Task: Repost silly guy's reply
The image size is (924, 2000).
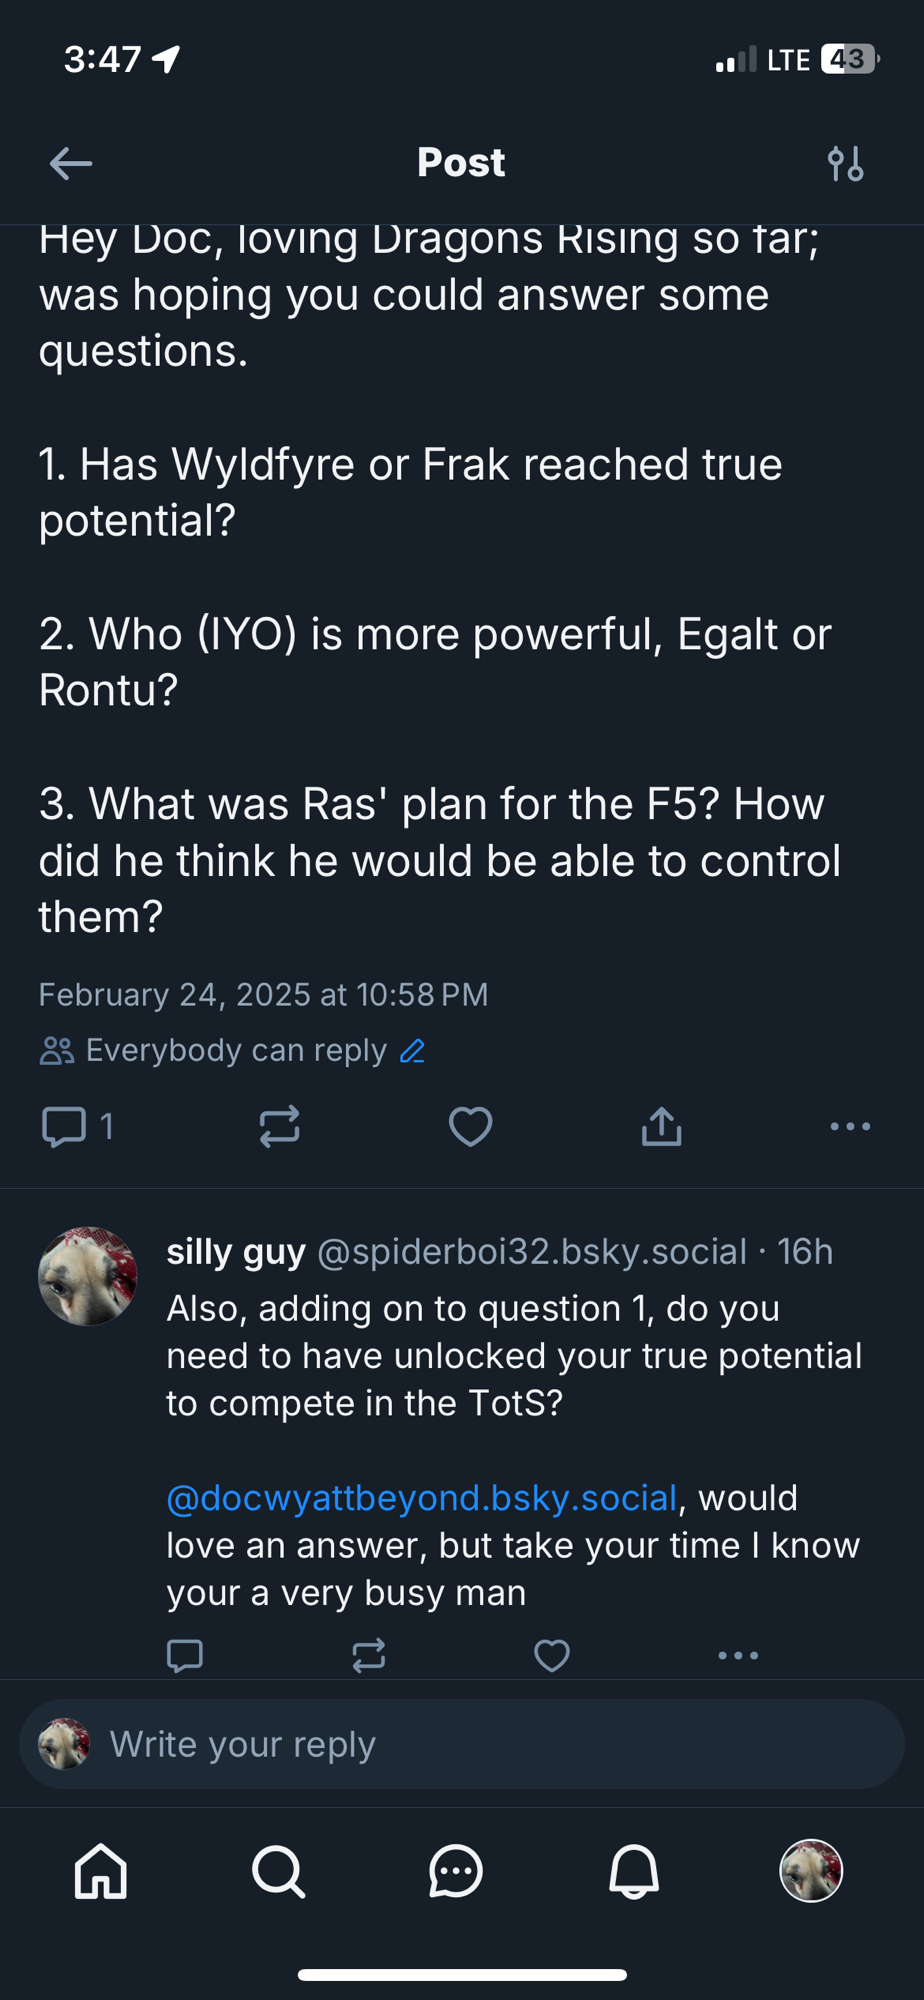Action: [x=369, y=1655]
